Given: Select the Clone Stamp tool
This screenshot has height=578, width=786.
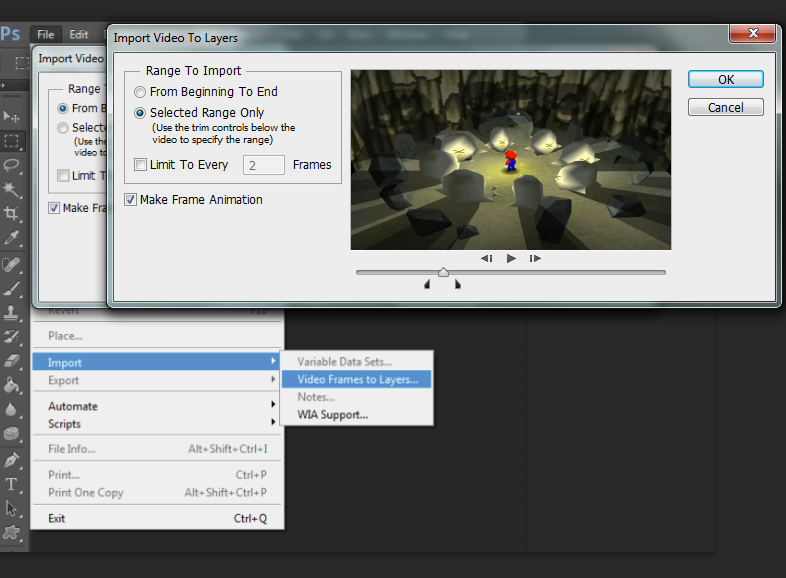Looking at the screenshot, I should [11, 312].
